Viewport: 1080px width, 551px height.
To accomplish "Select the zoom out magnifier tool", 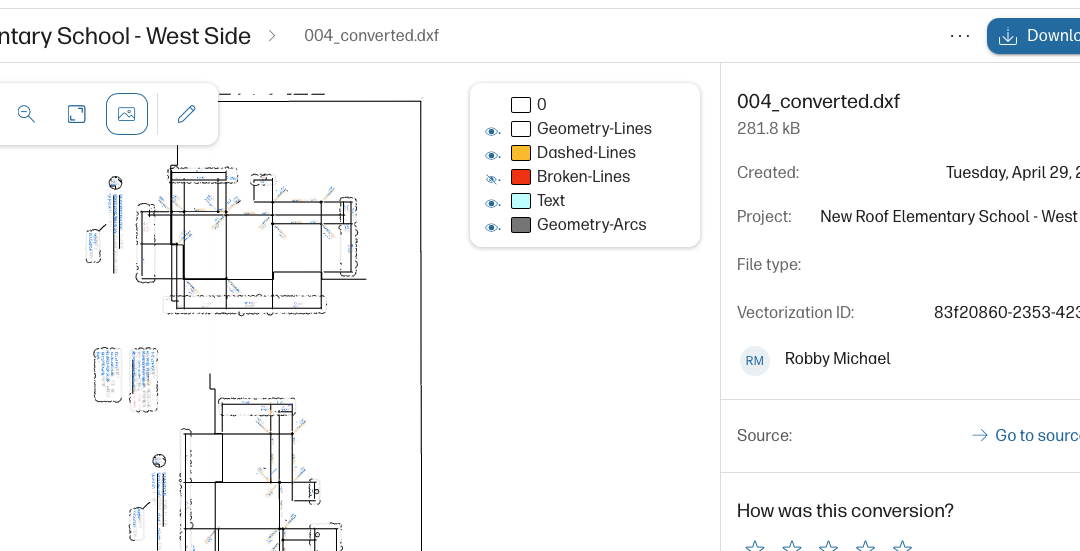I will (26, 114).
